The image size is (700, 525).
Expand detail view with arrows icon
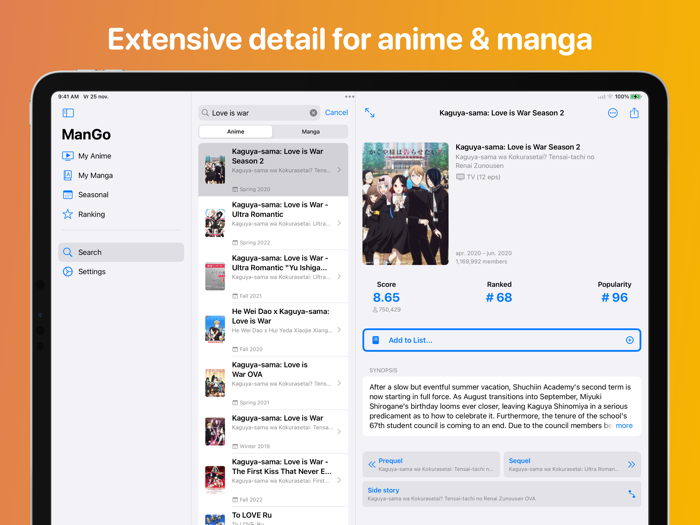(x=370, y=113)
